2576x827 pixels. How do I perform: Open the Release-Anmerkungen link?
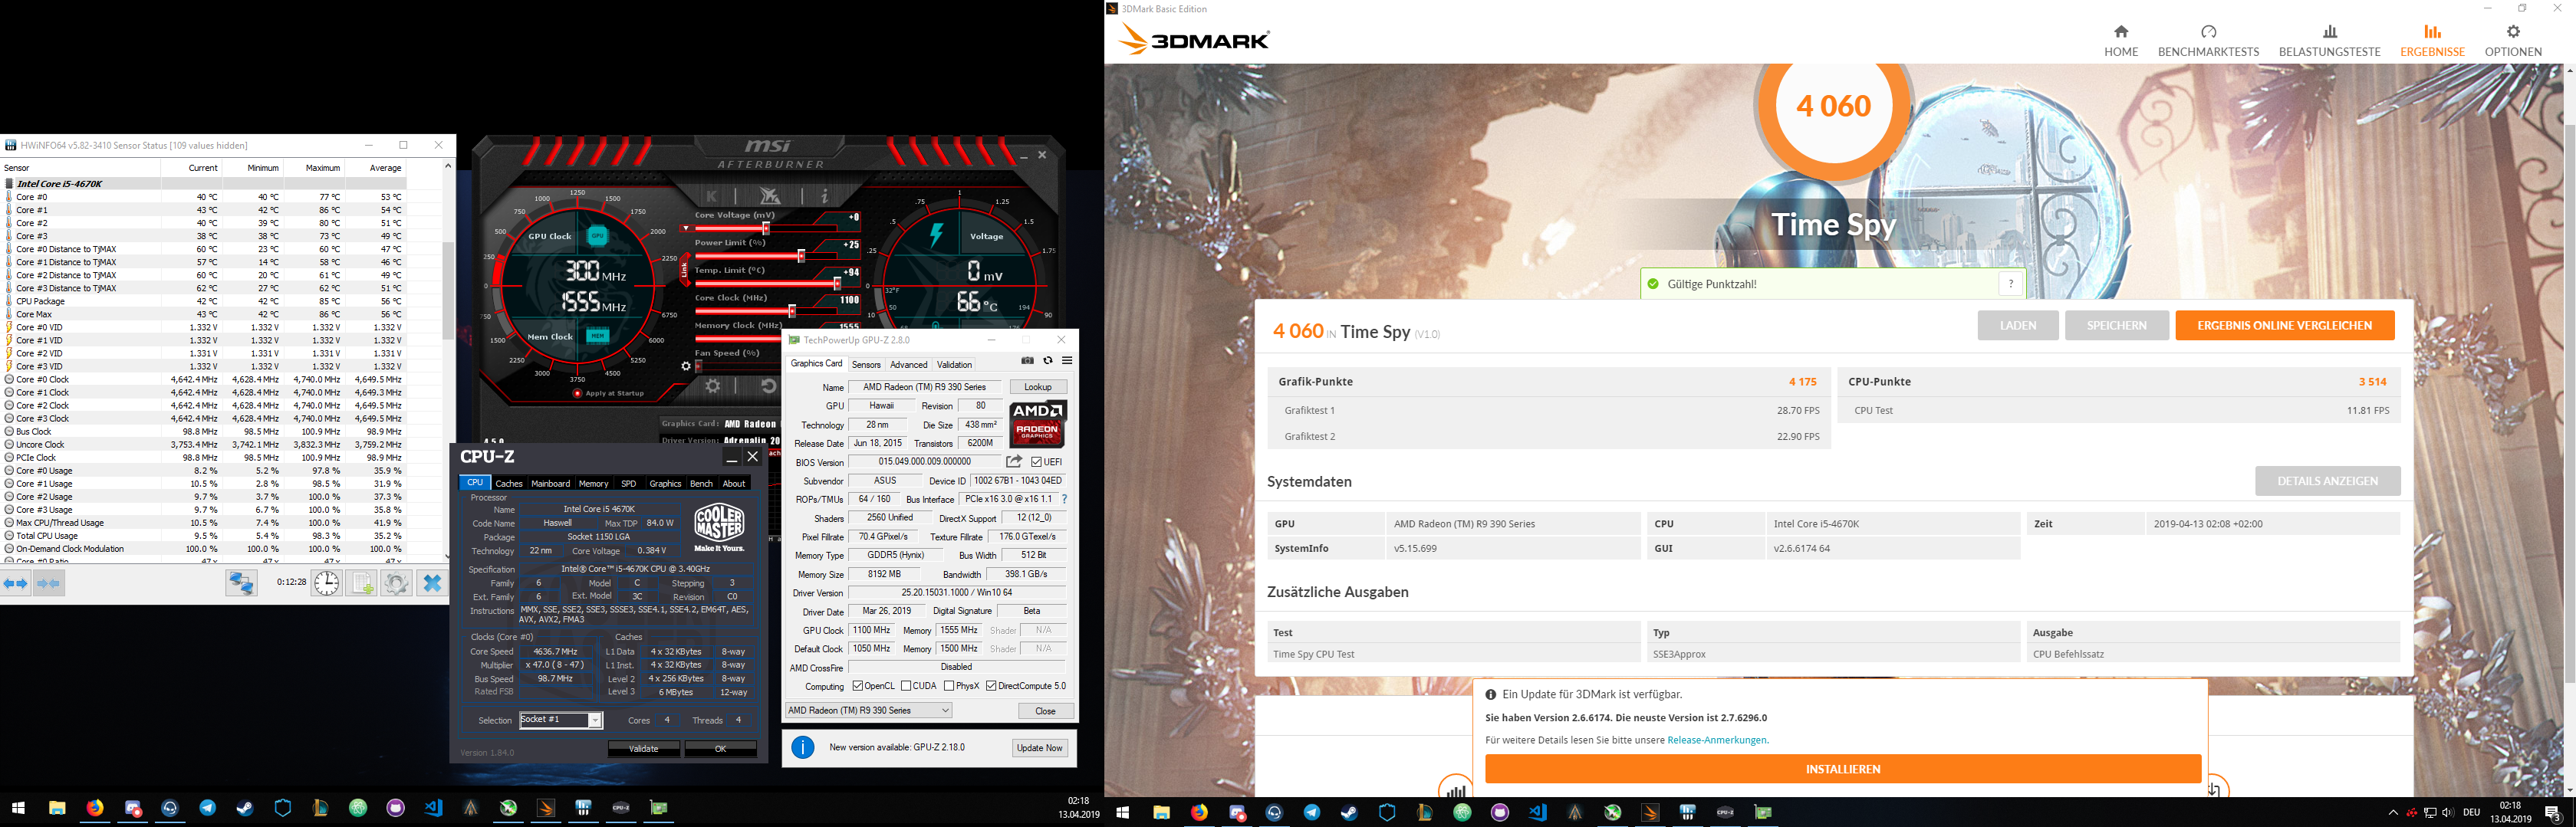point(1718,740)
